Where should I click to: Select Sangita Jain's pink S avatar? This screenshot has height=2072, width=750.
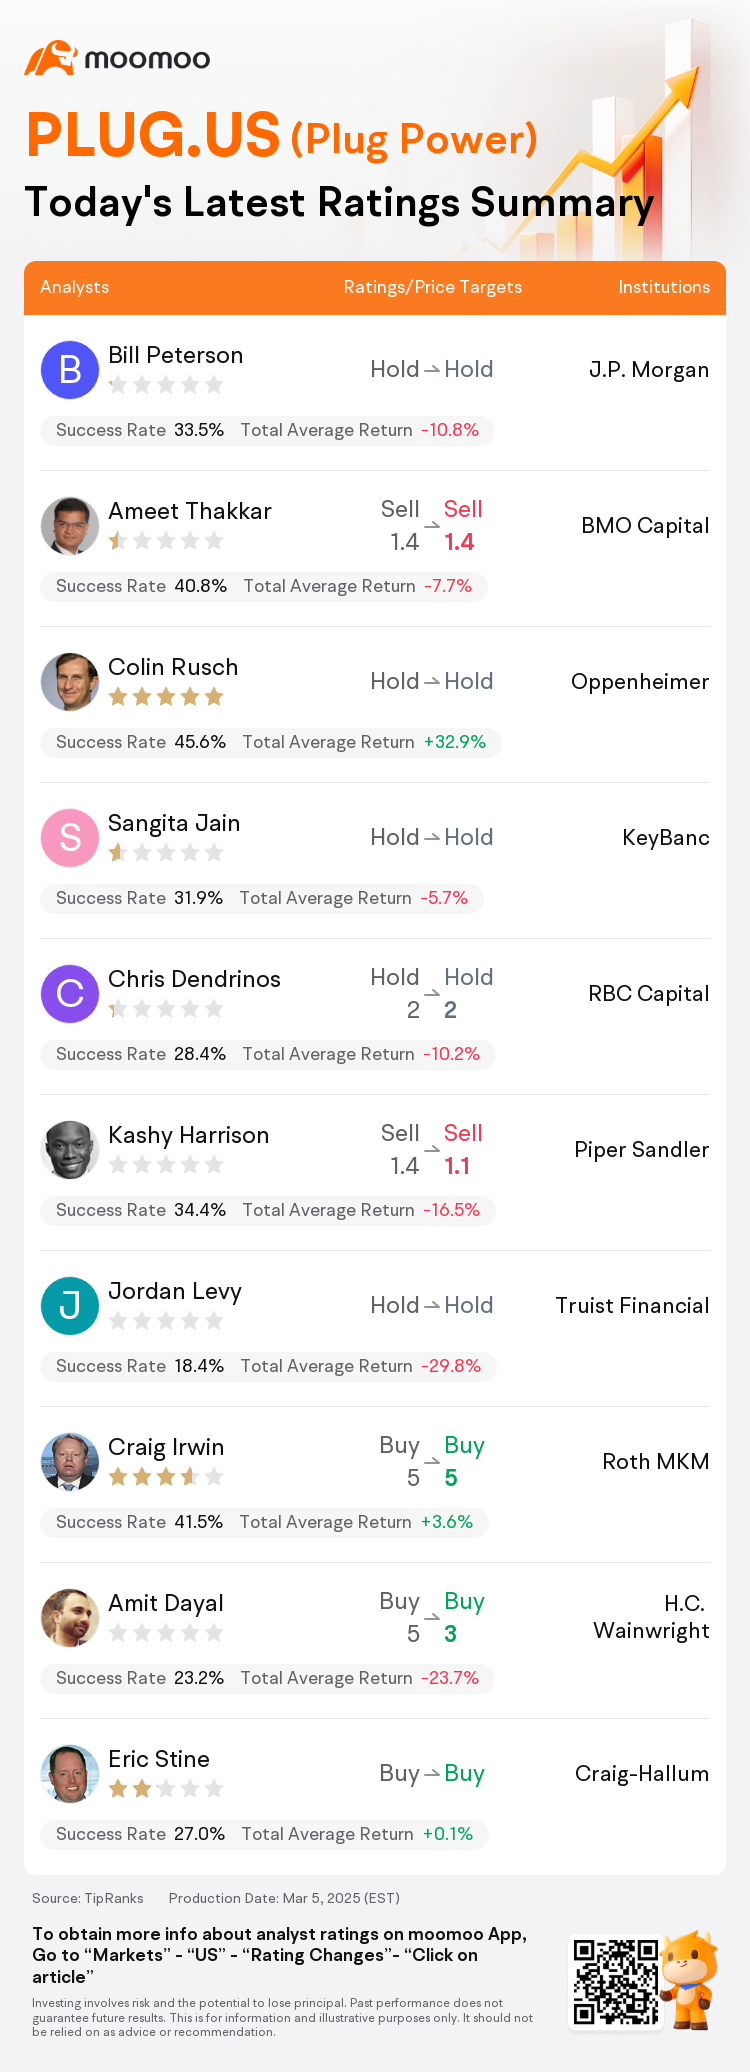70,837
